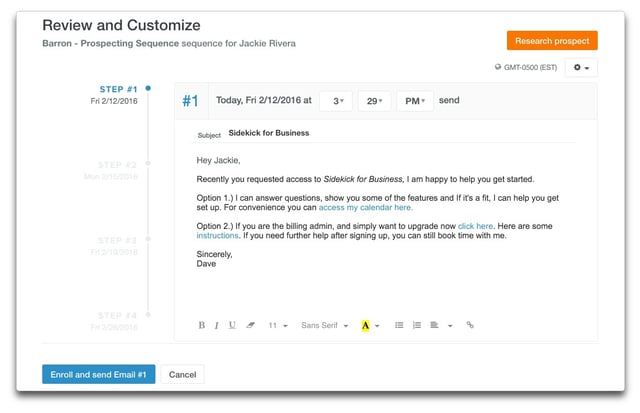Expand the alignment options arrow
Viewport: 640px width, 413px height.
coord(450,326)
